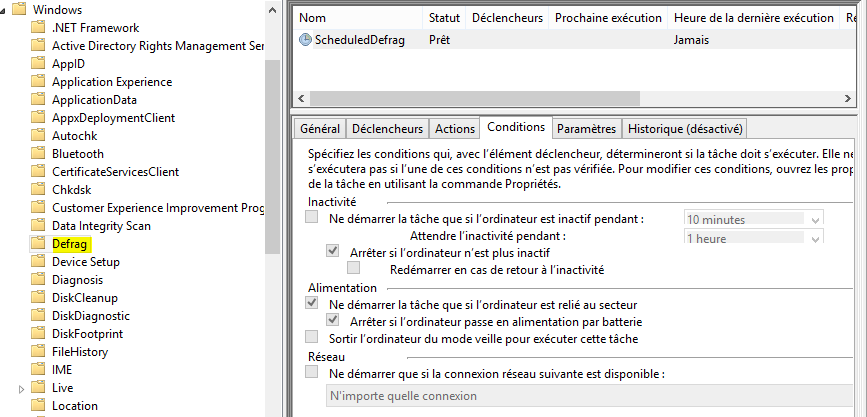Click the task list scroll left arrow

[x=301, y=98]
